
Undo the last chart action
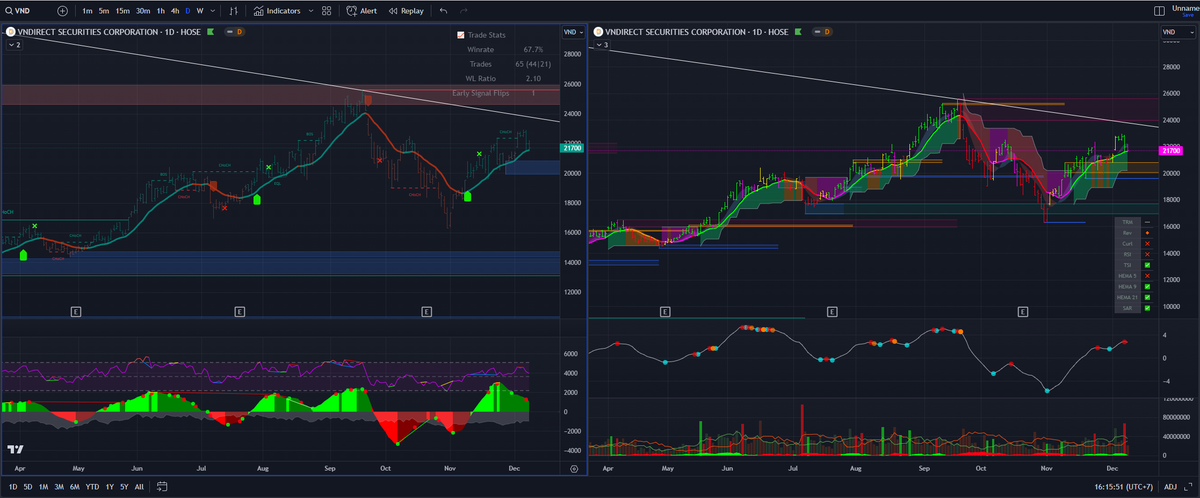pyautogui.click(x=443, y=10)
